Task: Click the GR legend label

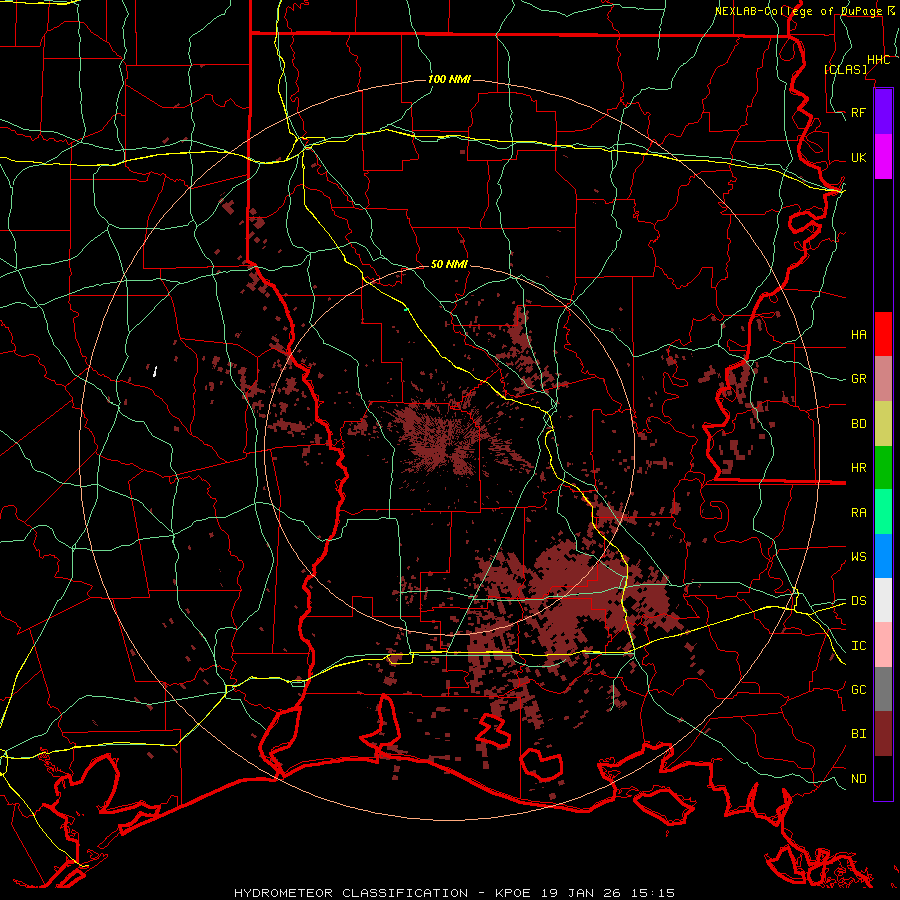Action: pyautogui.click(x=859, y=379)
